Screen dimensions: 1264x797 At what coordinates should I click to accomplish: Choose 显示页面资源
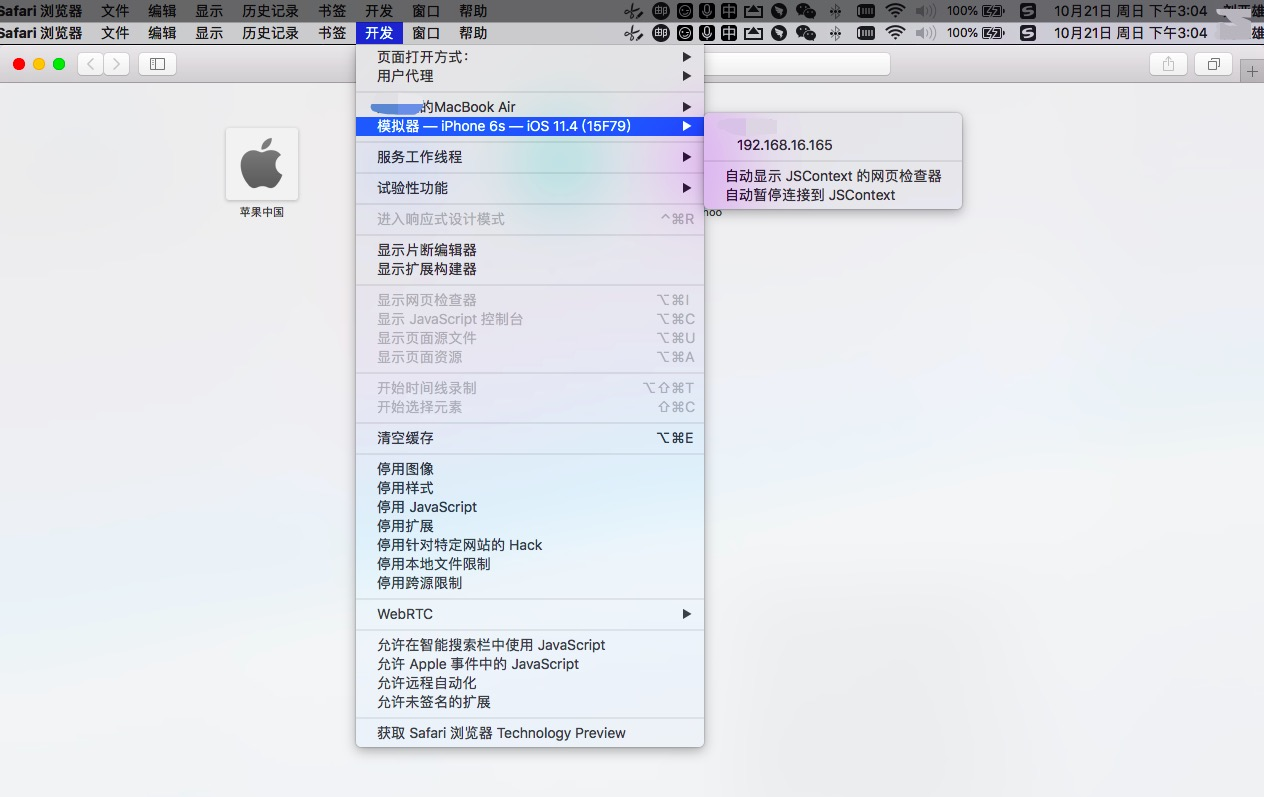pyautogui.click(x=530, y=357)
